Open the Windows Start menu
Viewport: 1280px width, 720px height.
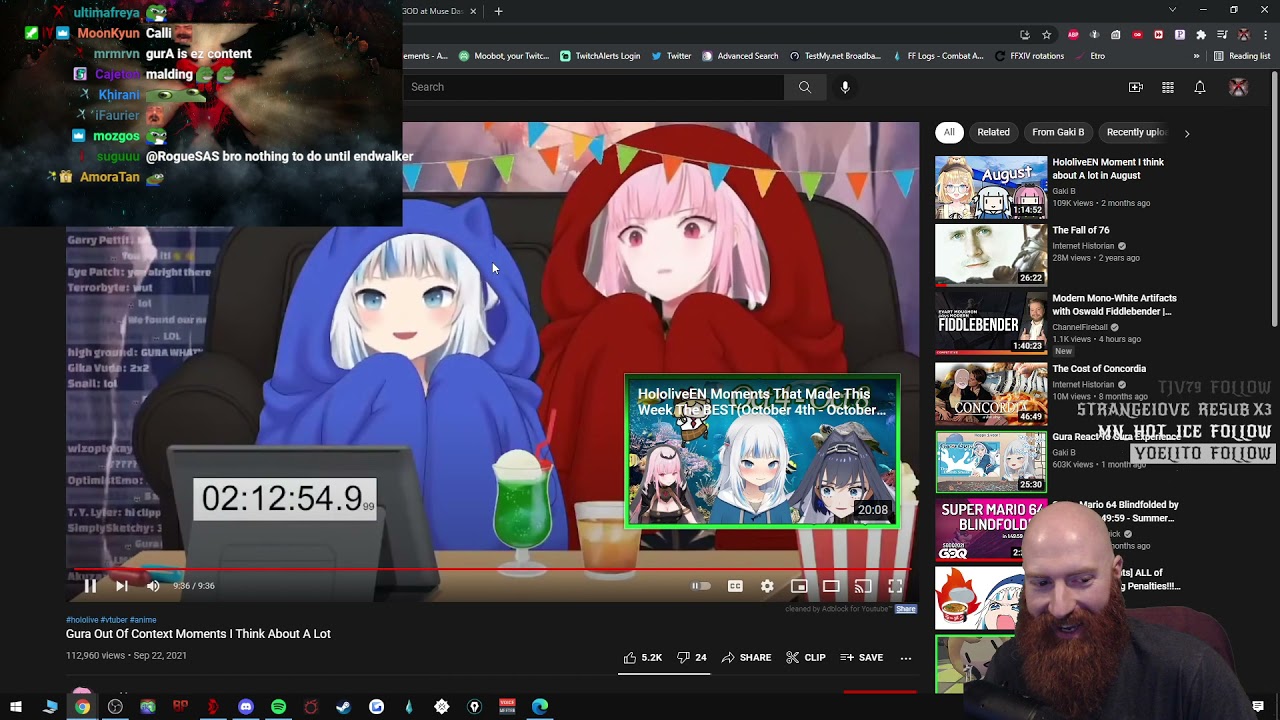(16, 707)
